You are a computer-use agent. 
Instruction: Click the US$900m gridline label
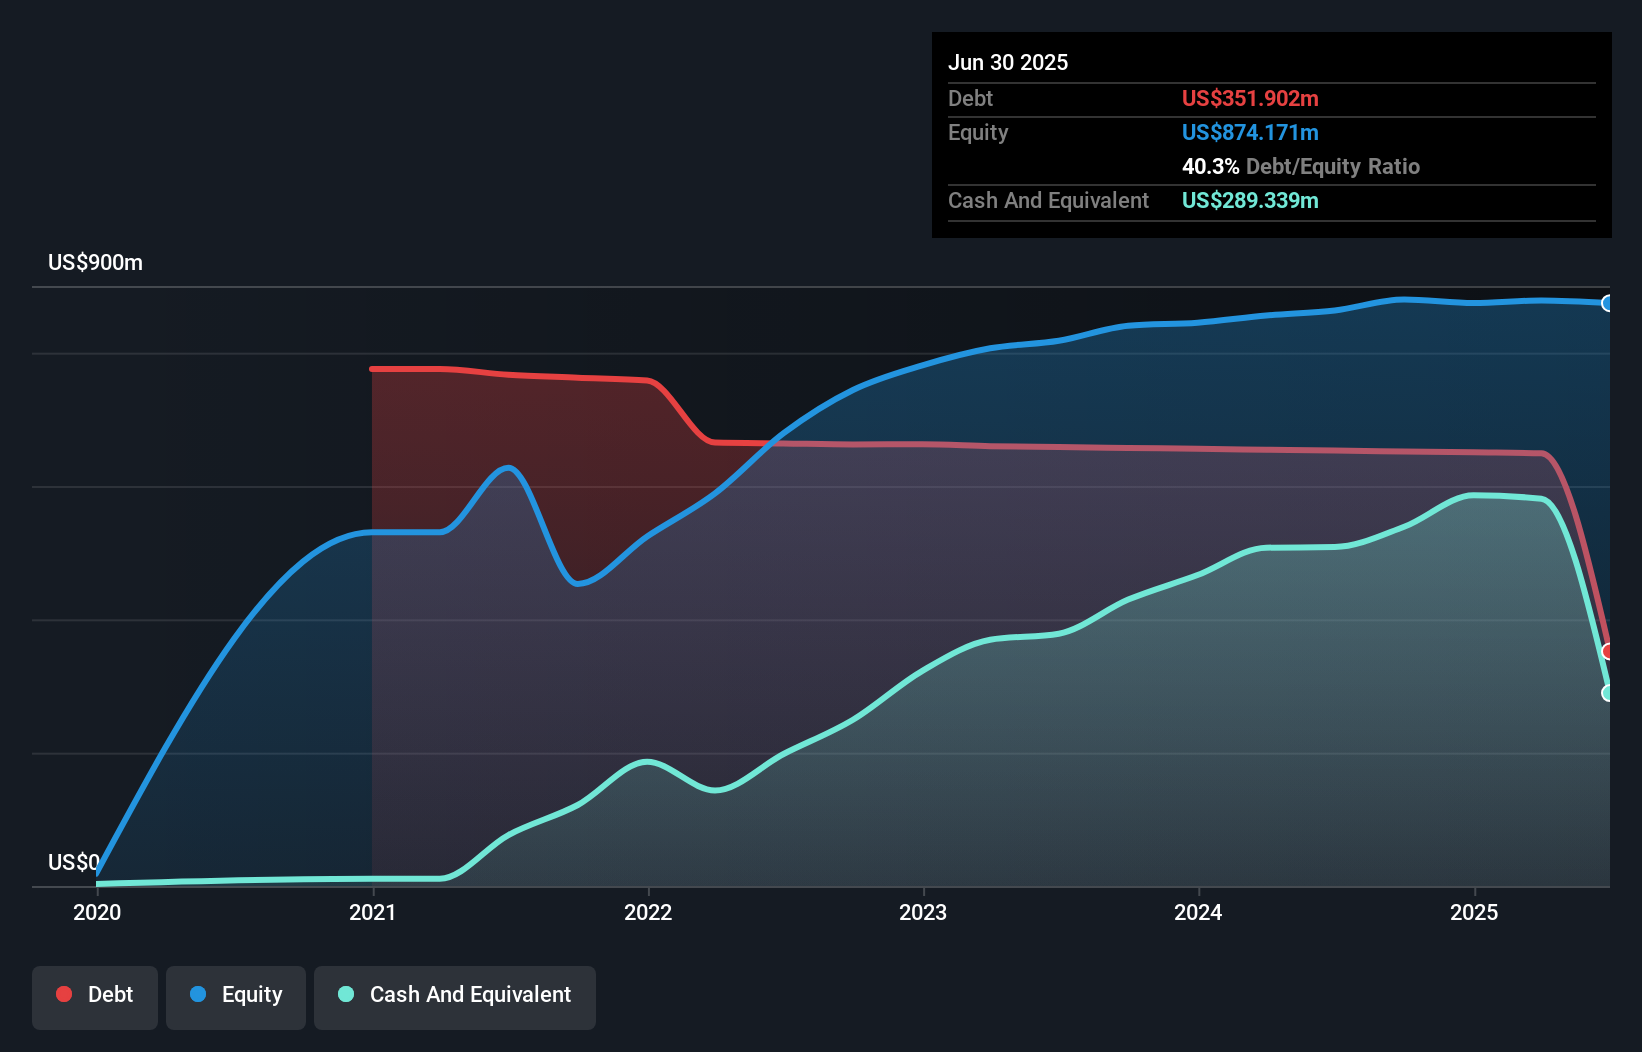95,262
